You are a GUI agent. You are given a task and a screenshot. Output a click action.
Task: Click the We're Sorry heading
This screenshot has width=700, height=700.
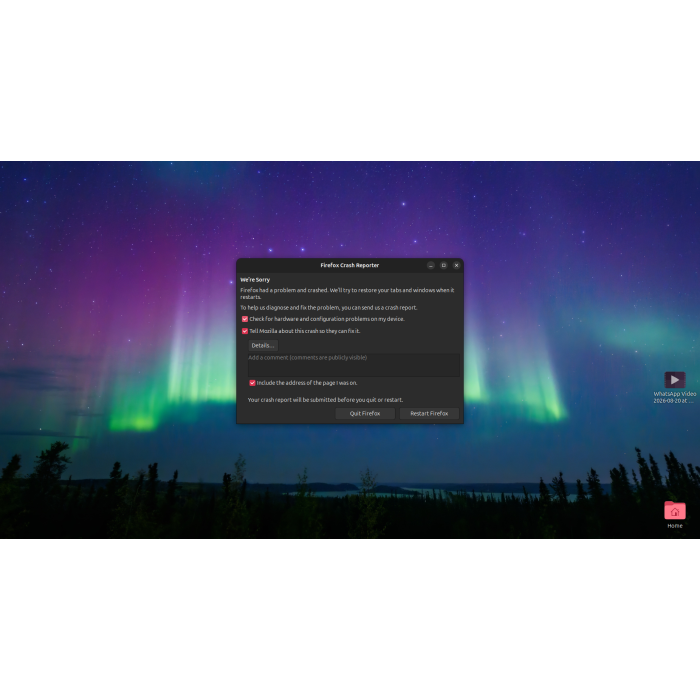click(x=255, y=279)
